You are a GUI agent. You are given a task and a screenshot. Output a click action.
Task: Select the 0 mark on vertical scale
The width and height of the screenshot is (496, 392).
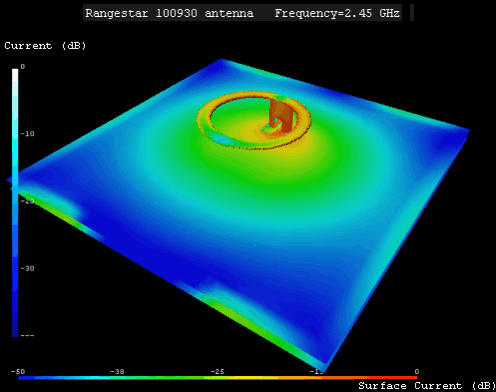tap(23, 67)
